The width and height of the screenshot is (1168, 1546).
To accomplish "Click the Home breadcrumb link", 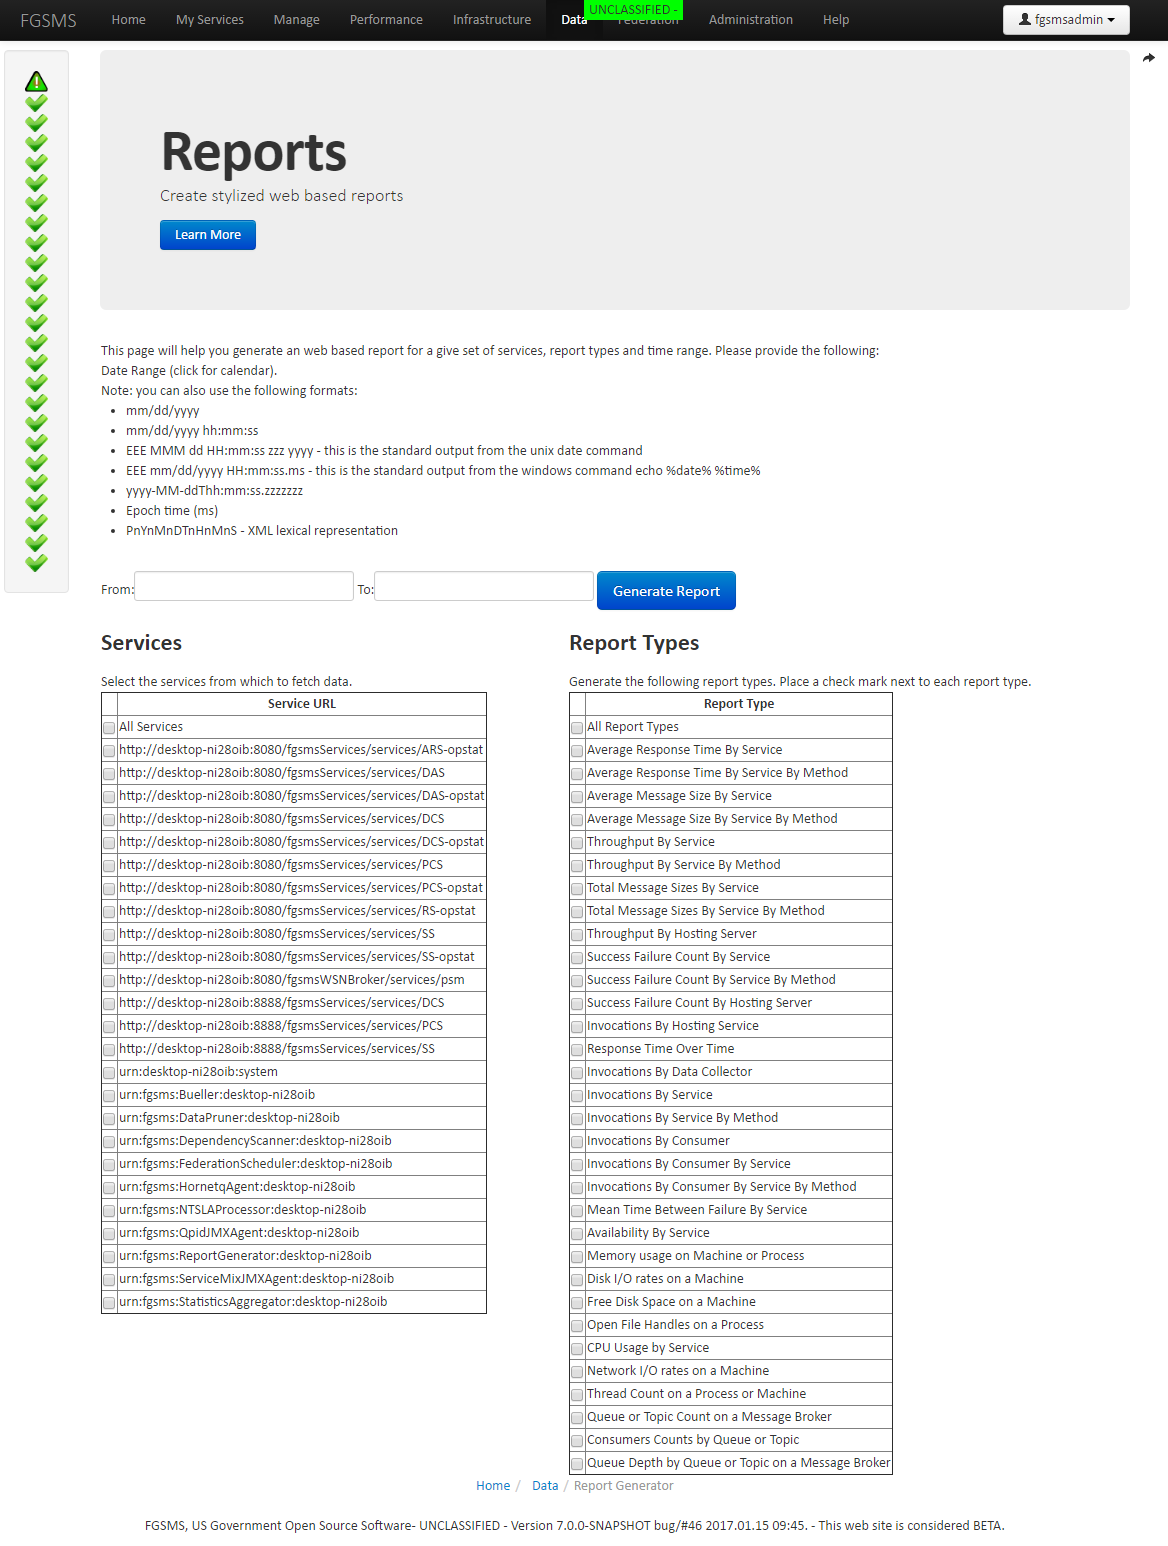I will 493,1486.
